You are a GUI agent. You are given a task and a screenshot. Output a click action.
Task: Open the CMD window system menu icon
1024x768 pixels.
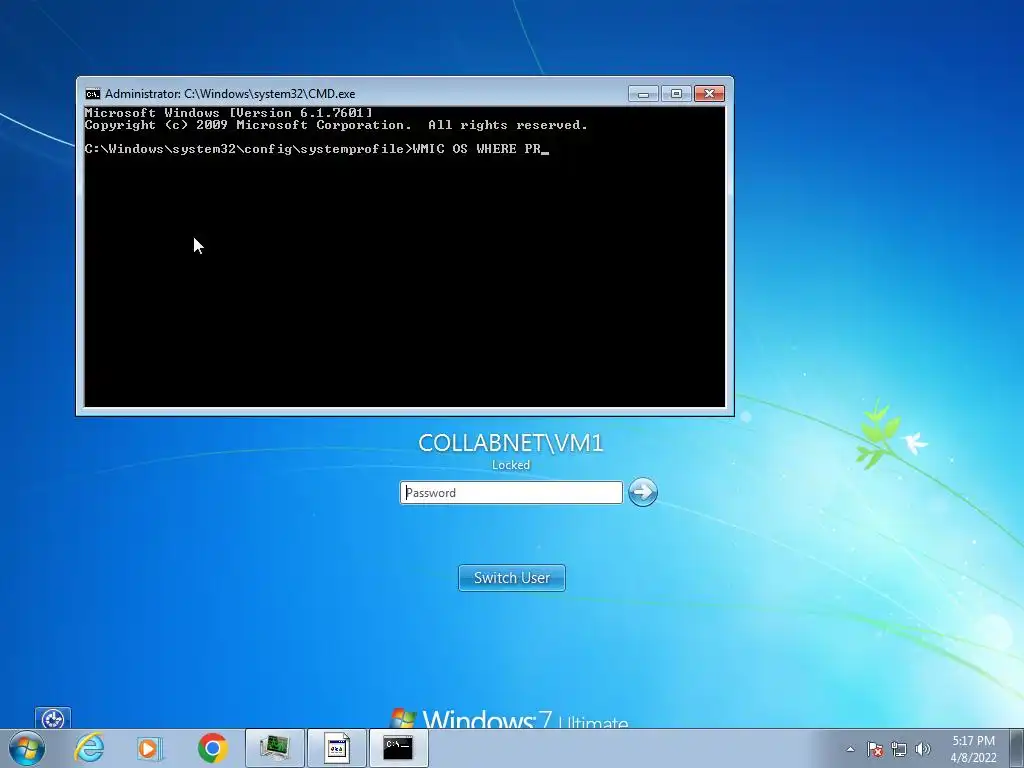[93, 94]
